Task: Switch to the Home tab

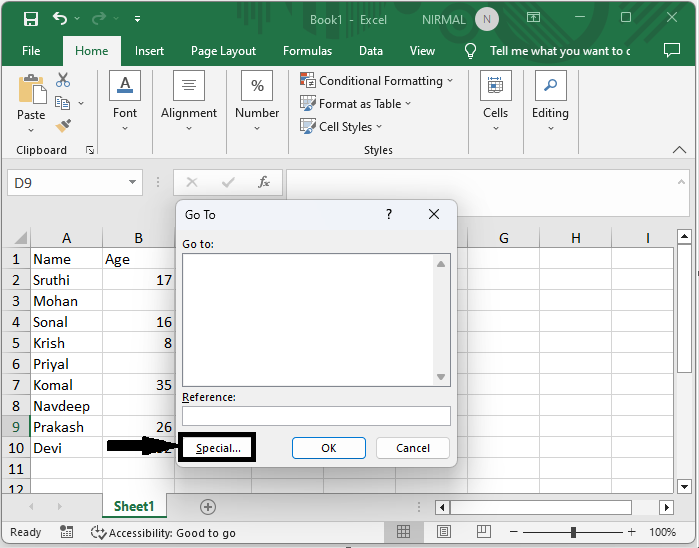Action: [x=91, y=51]
